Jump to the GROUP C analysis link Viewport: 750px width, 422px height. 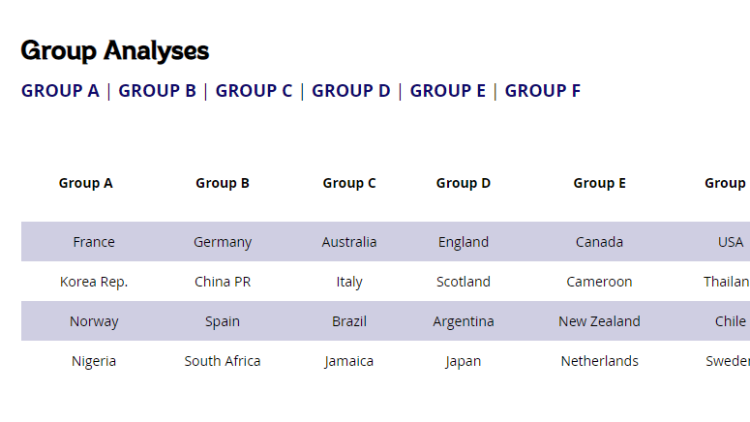pos(254,90)
